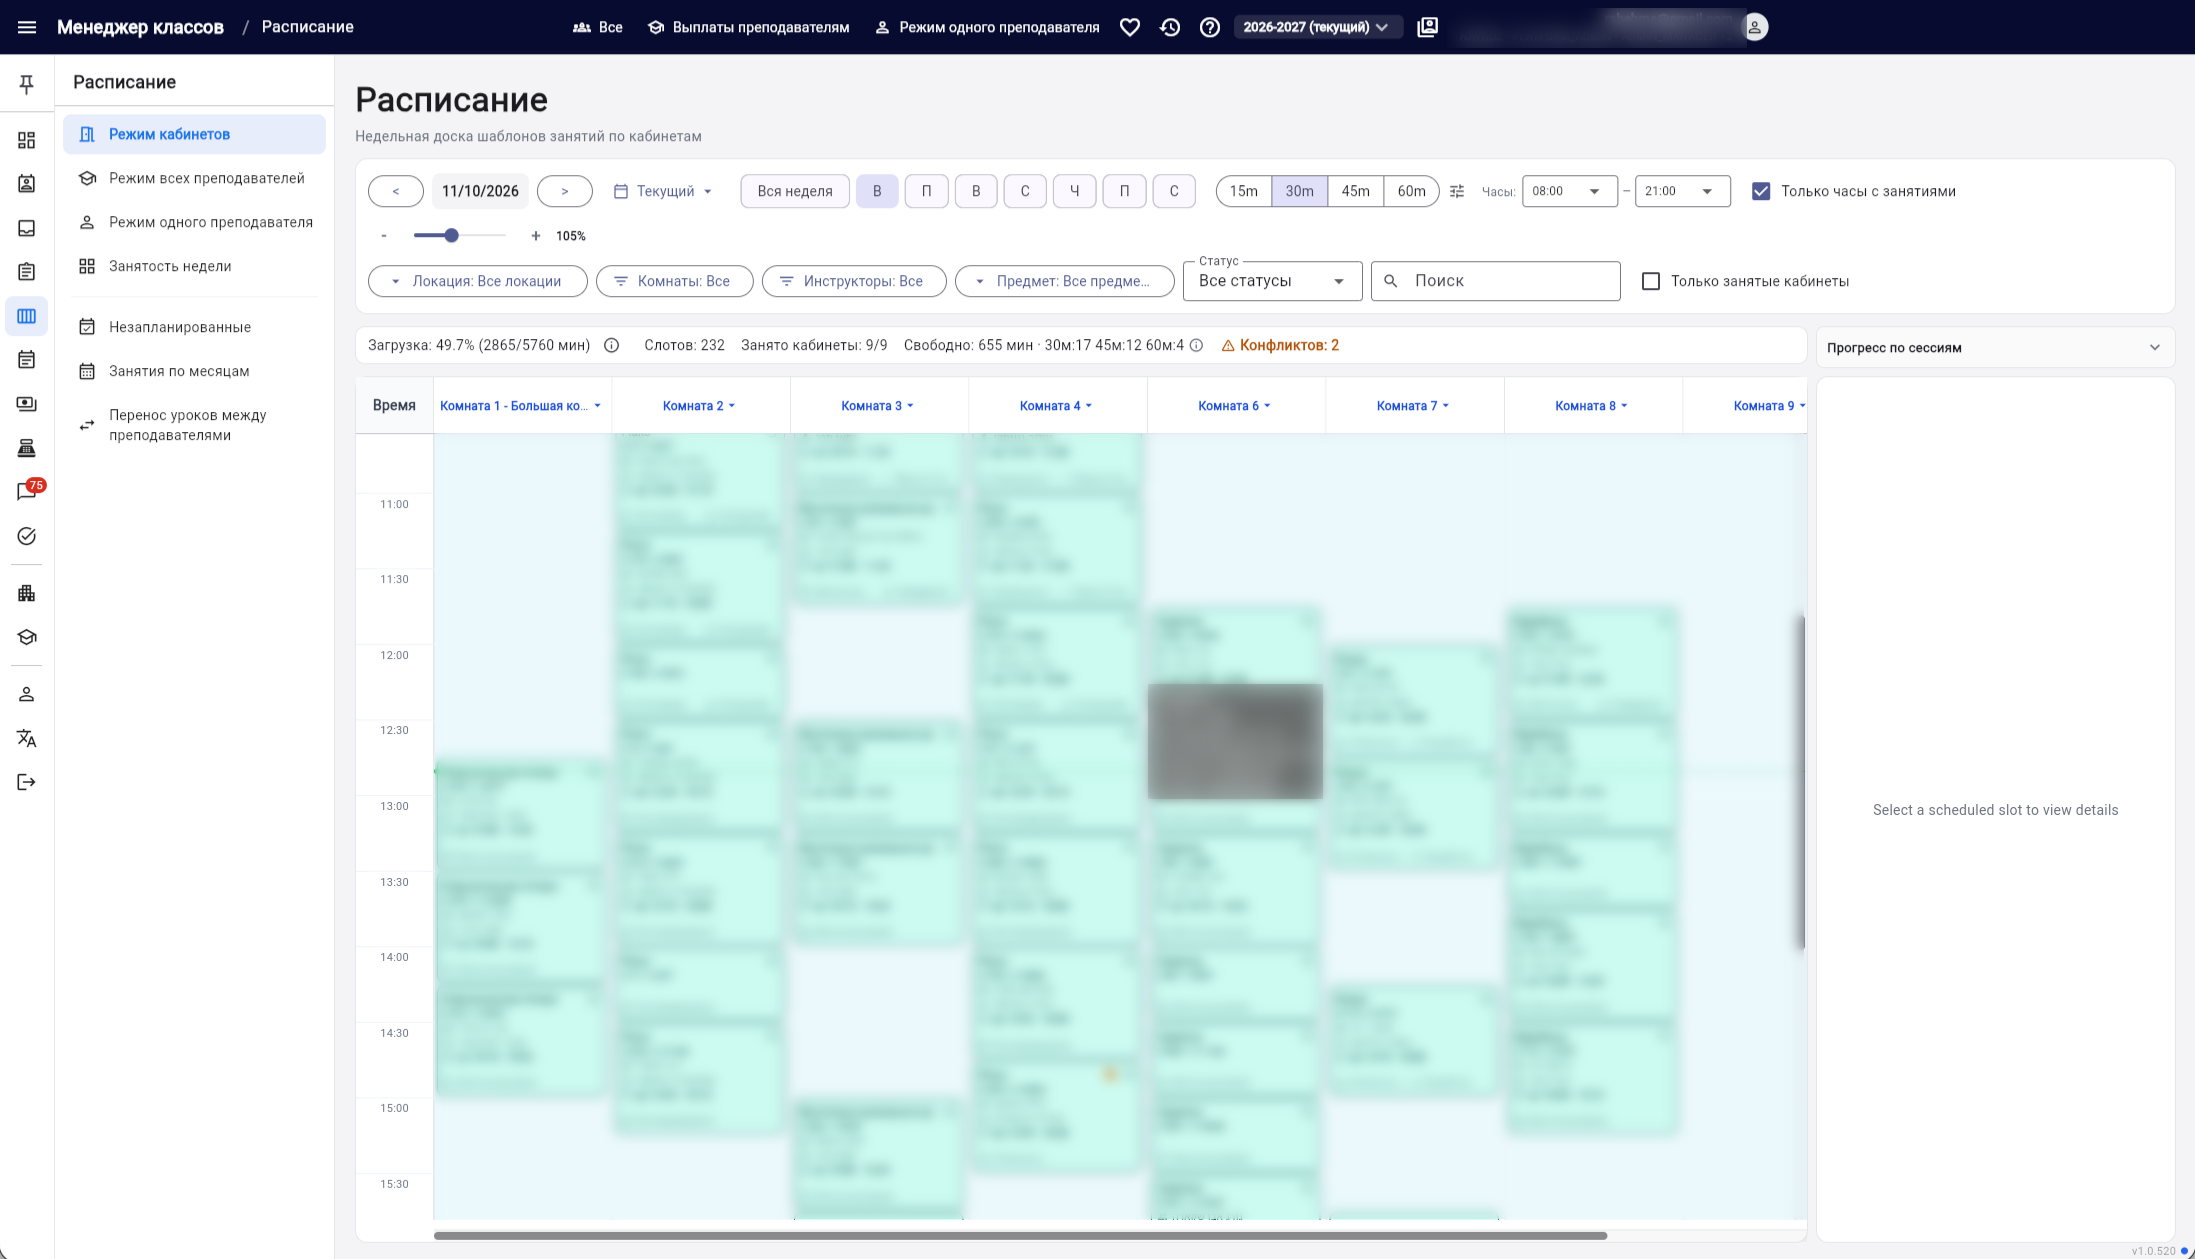2195x1259 pixels.
Task: Open Незапланированные in sidebar
Action: (195, 327)
